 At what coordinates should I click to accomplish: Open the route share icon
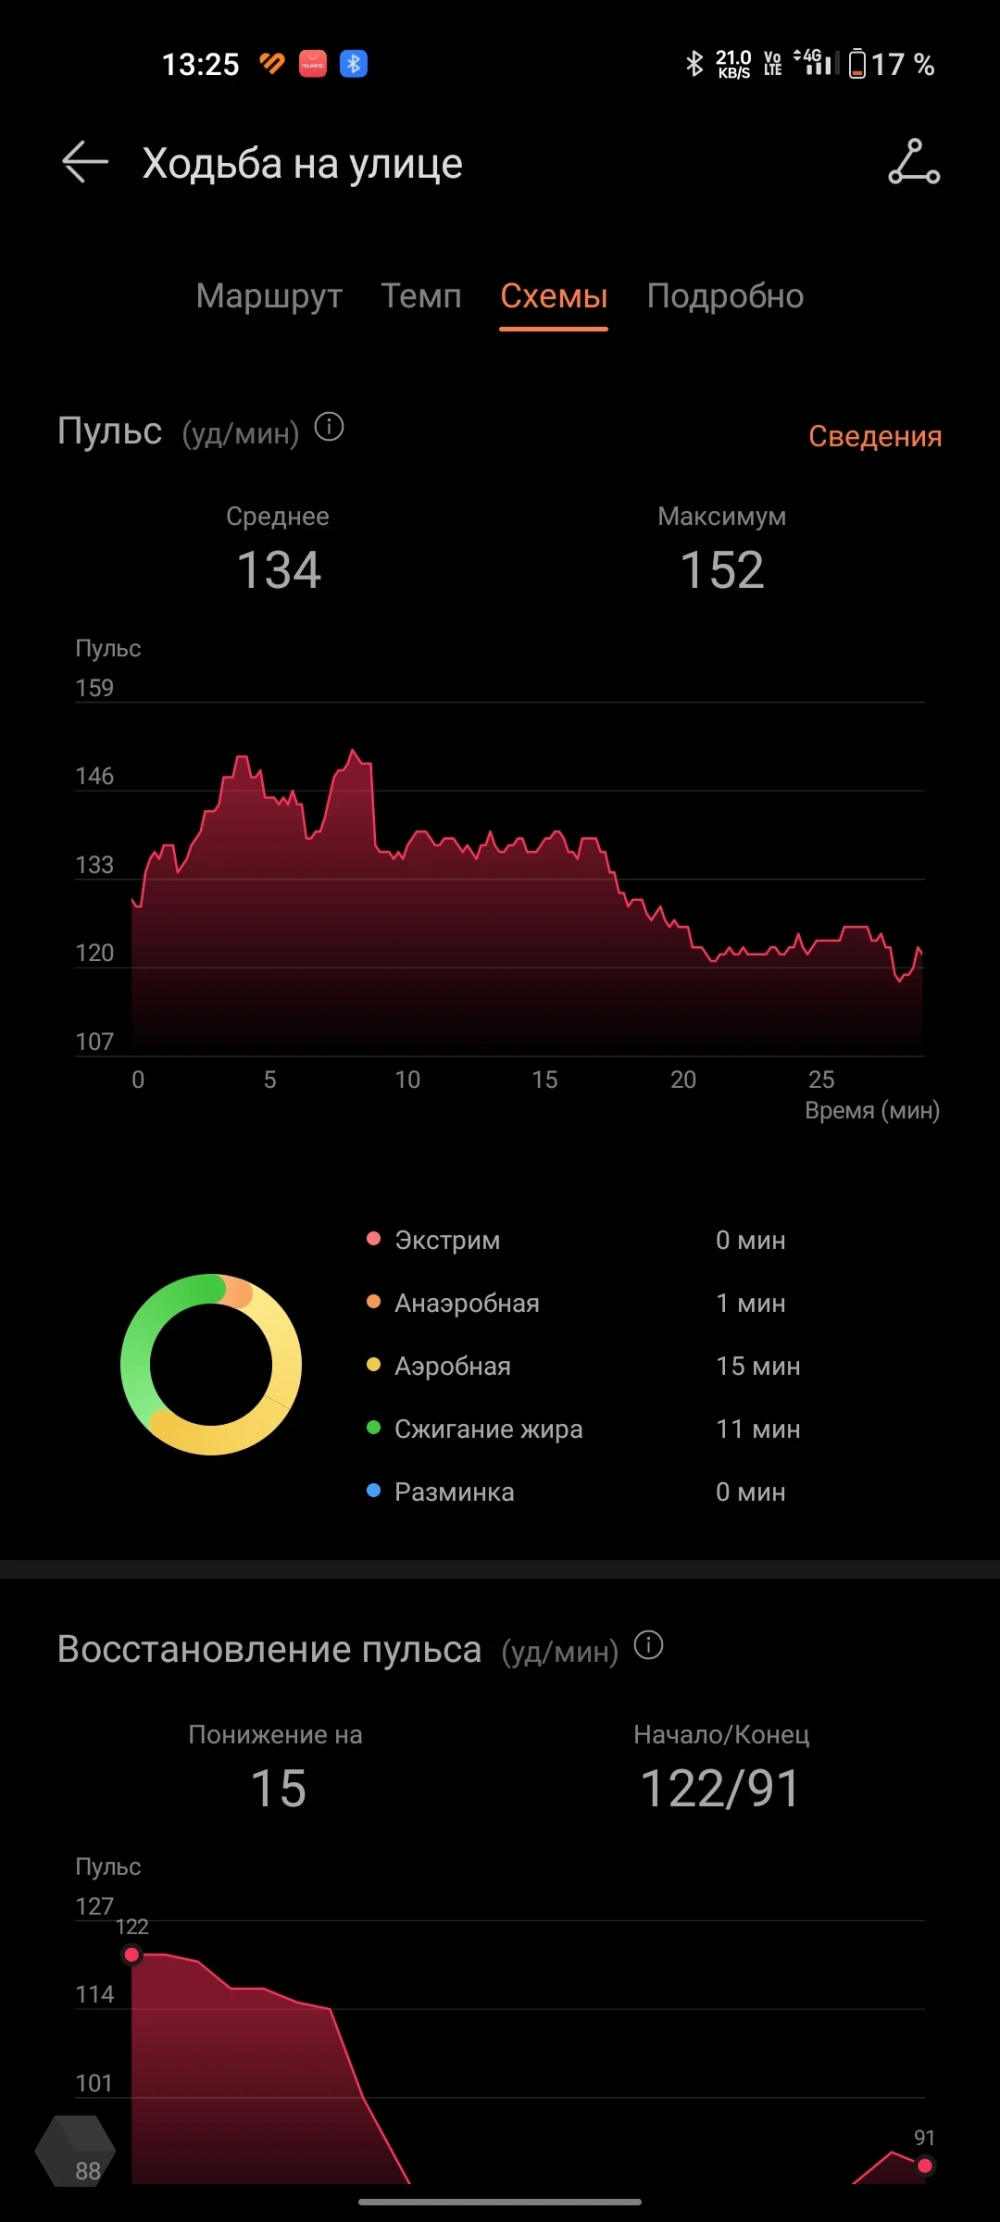tap(914, 162)
